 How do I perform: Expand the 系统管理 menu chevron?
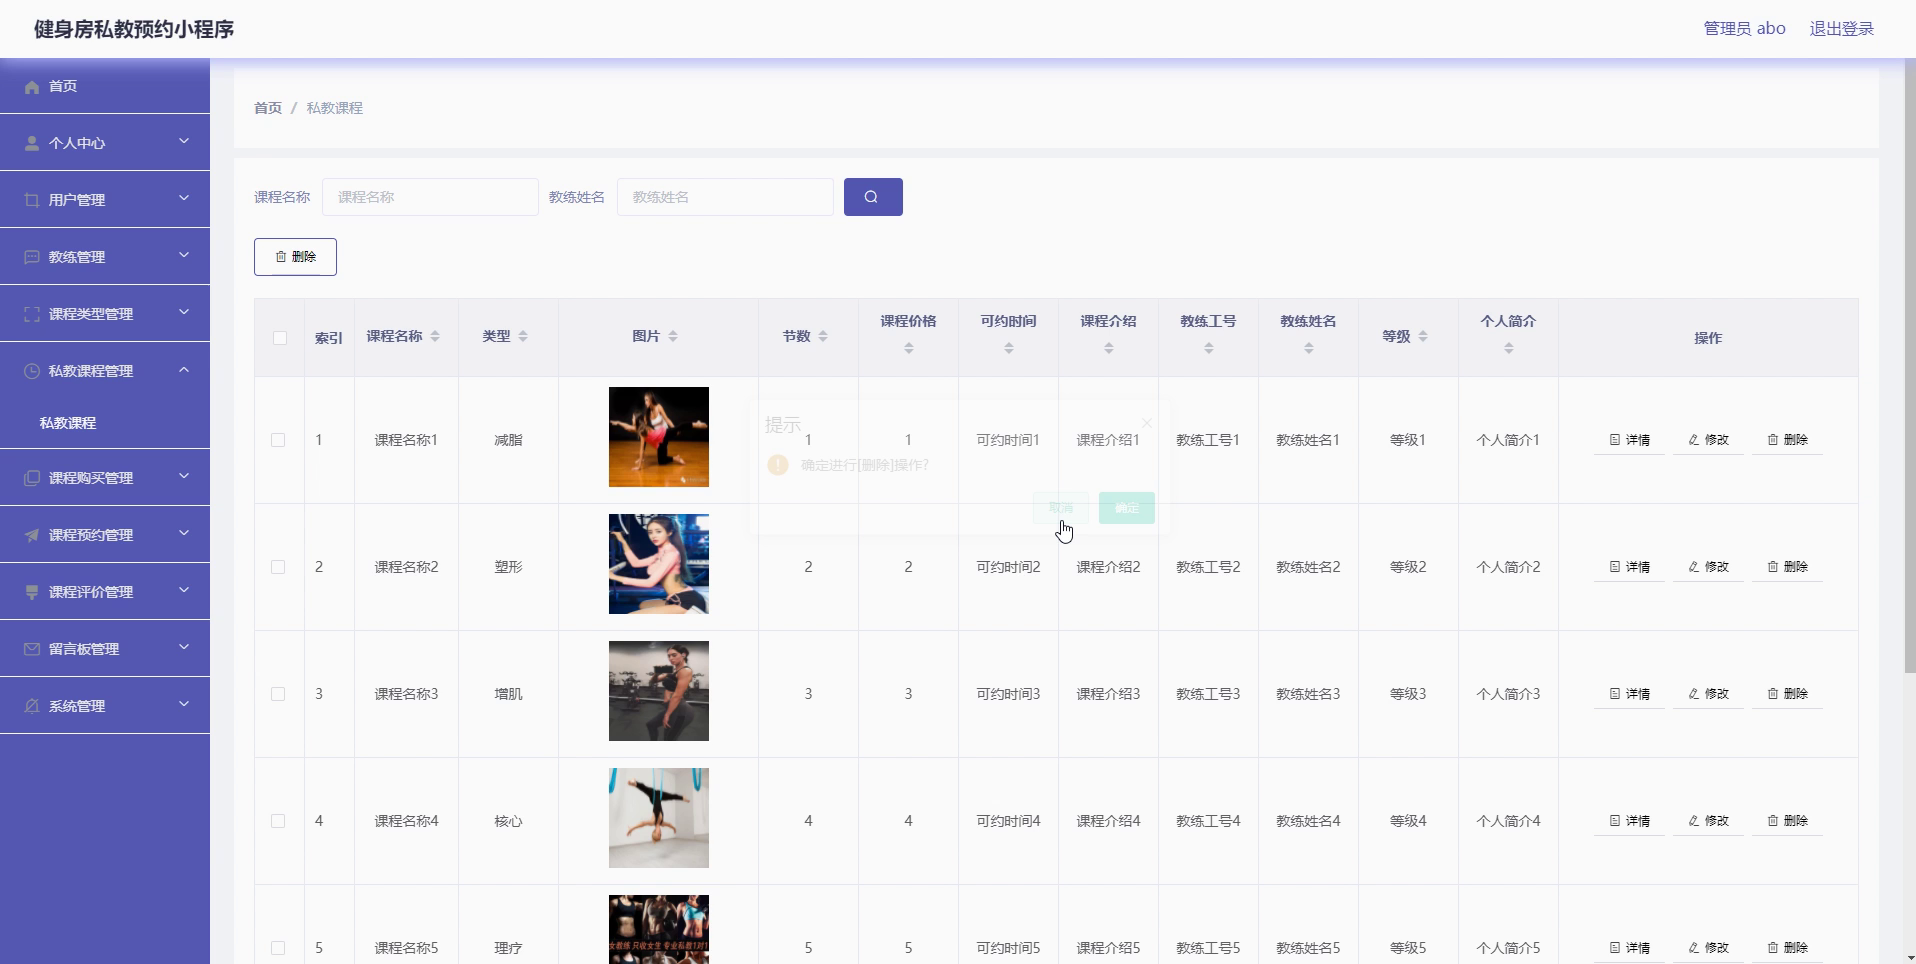click(184, 705)
